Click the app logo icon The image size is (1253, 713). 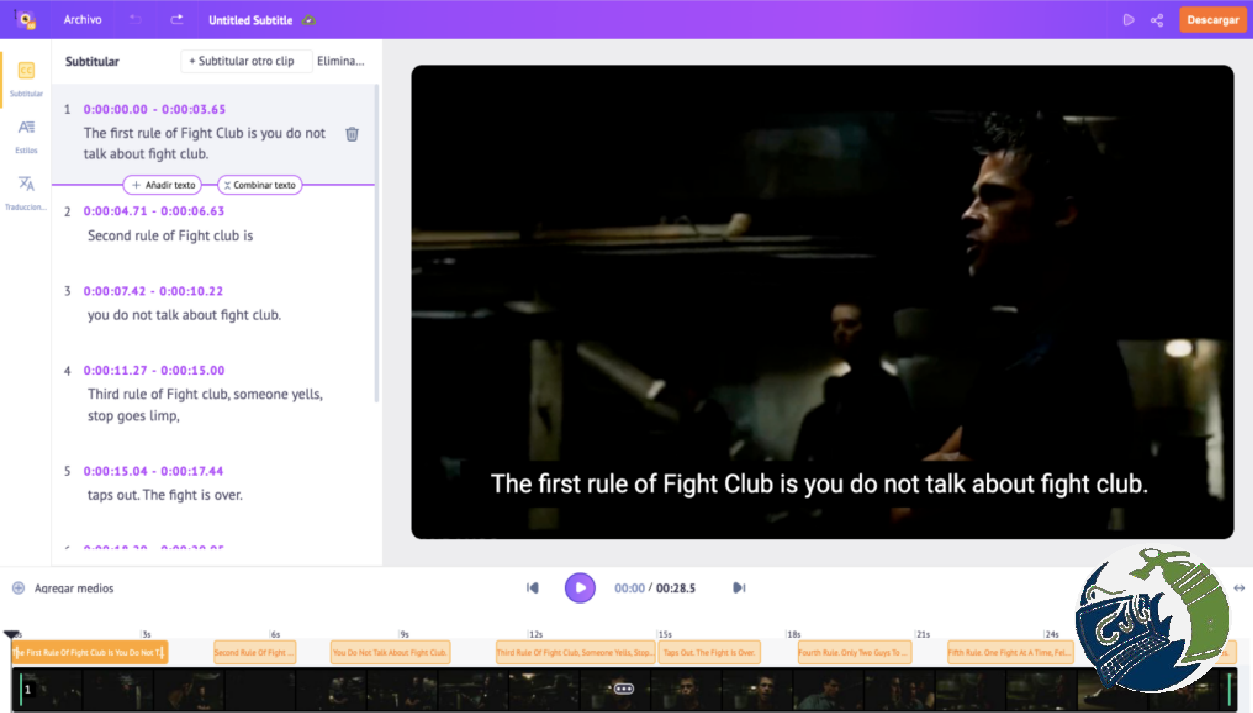click(26, 19)
